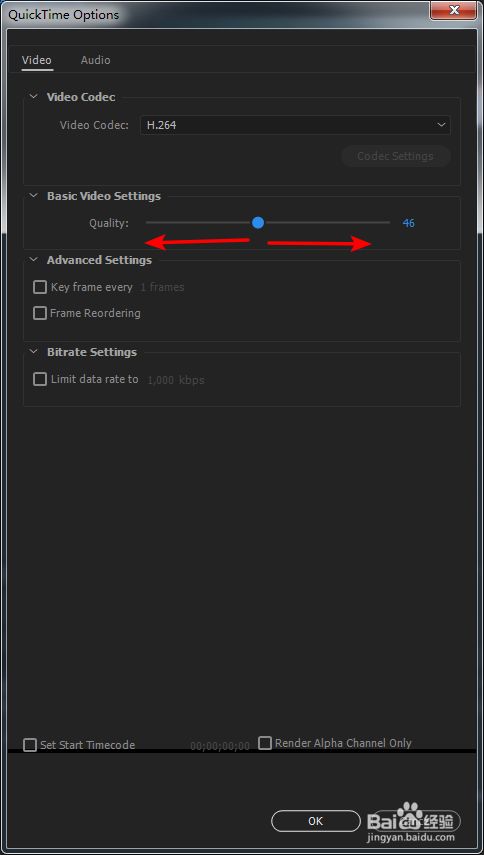Screen dimensions: 484x855
Task: Select the Video tab
Action: (37, 60)
